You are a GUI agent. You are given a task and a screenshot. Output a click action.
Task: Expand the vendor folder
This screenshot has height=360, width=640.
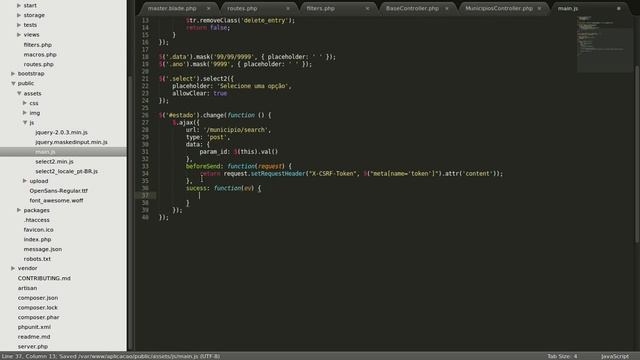(x=13, y=268)
